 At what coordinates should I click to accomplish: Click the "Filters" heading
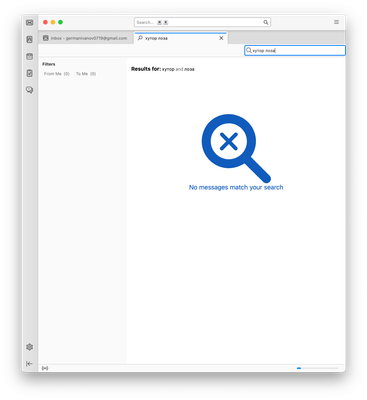pos(49,64)
